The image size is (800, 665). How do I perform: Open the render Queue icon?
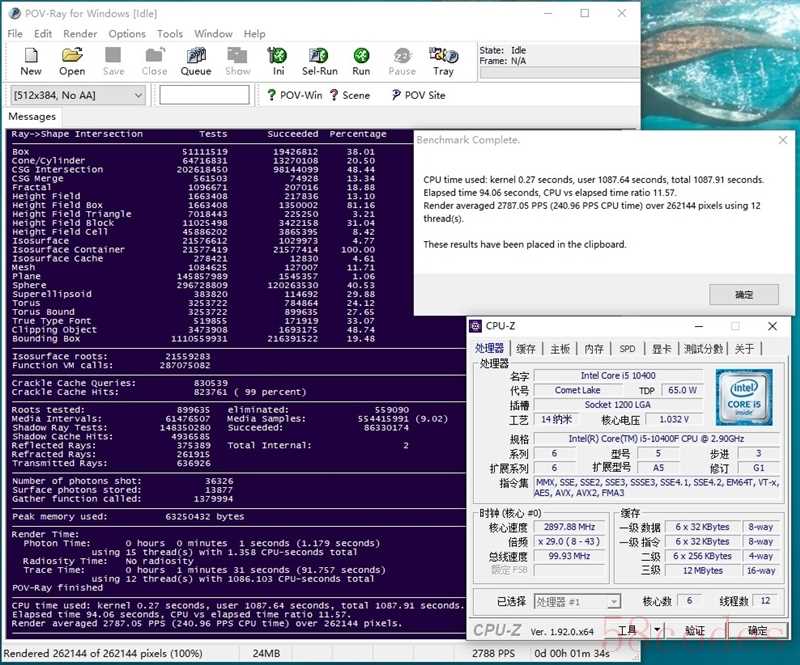196,61
